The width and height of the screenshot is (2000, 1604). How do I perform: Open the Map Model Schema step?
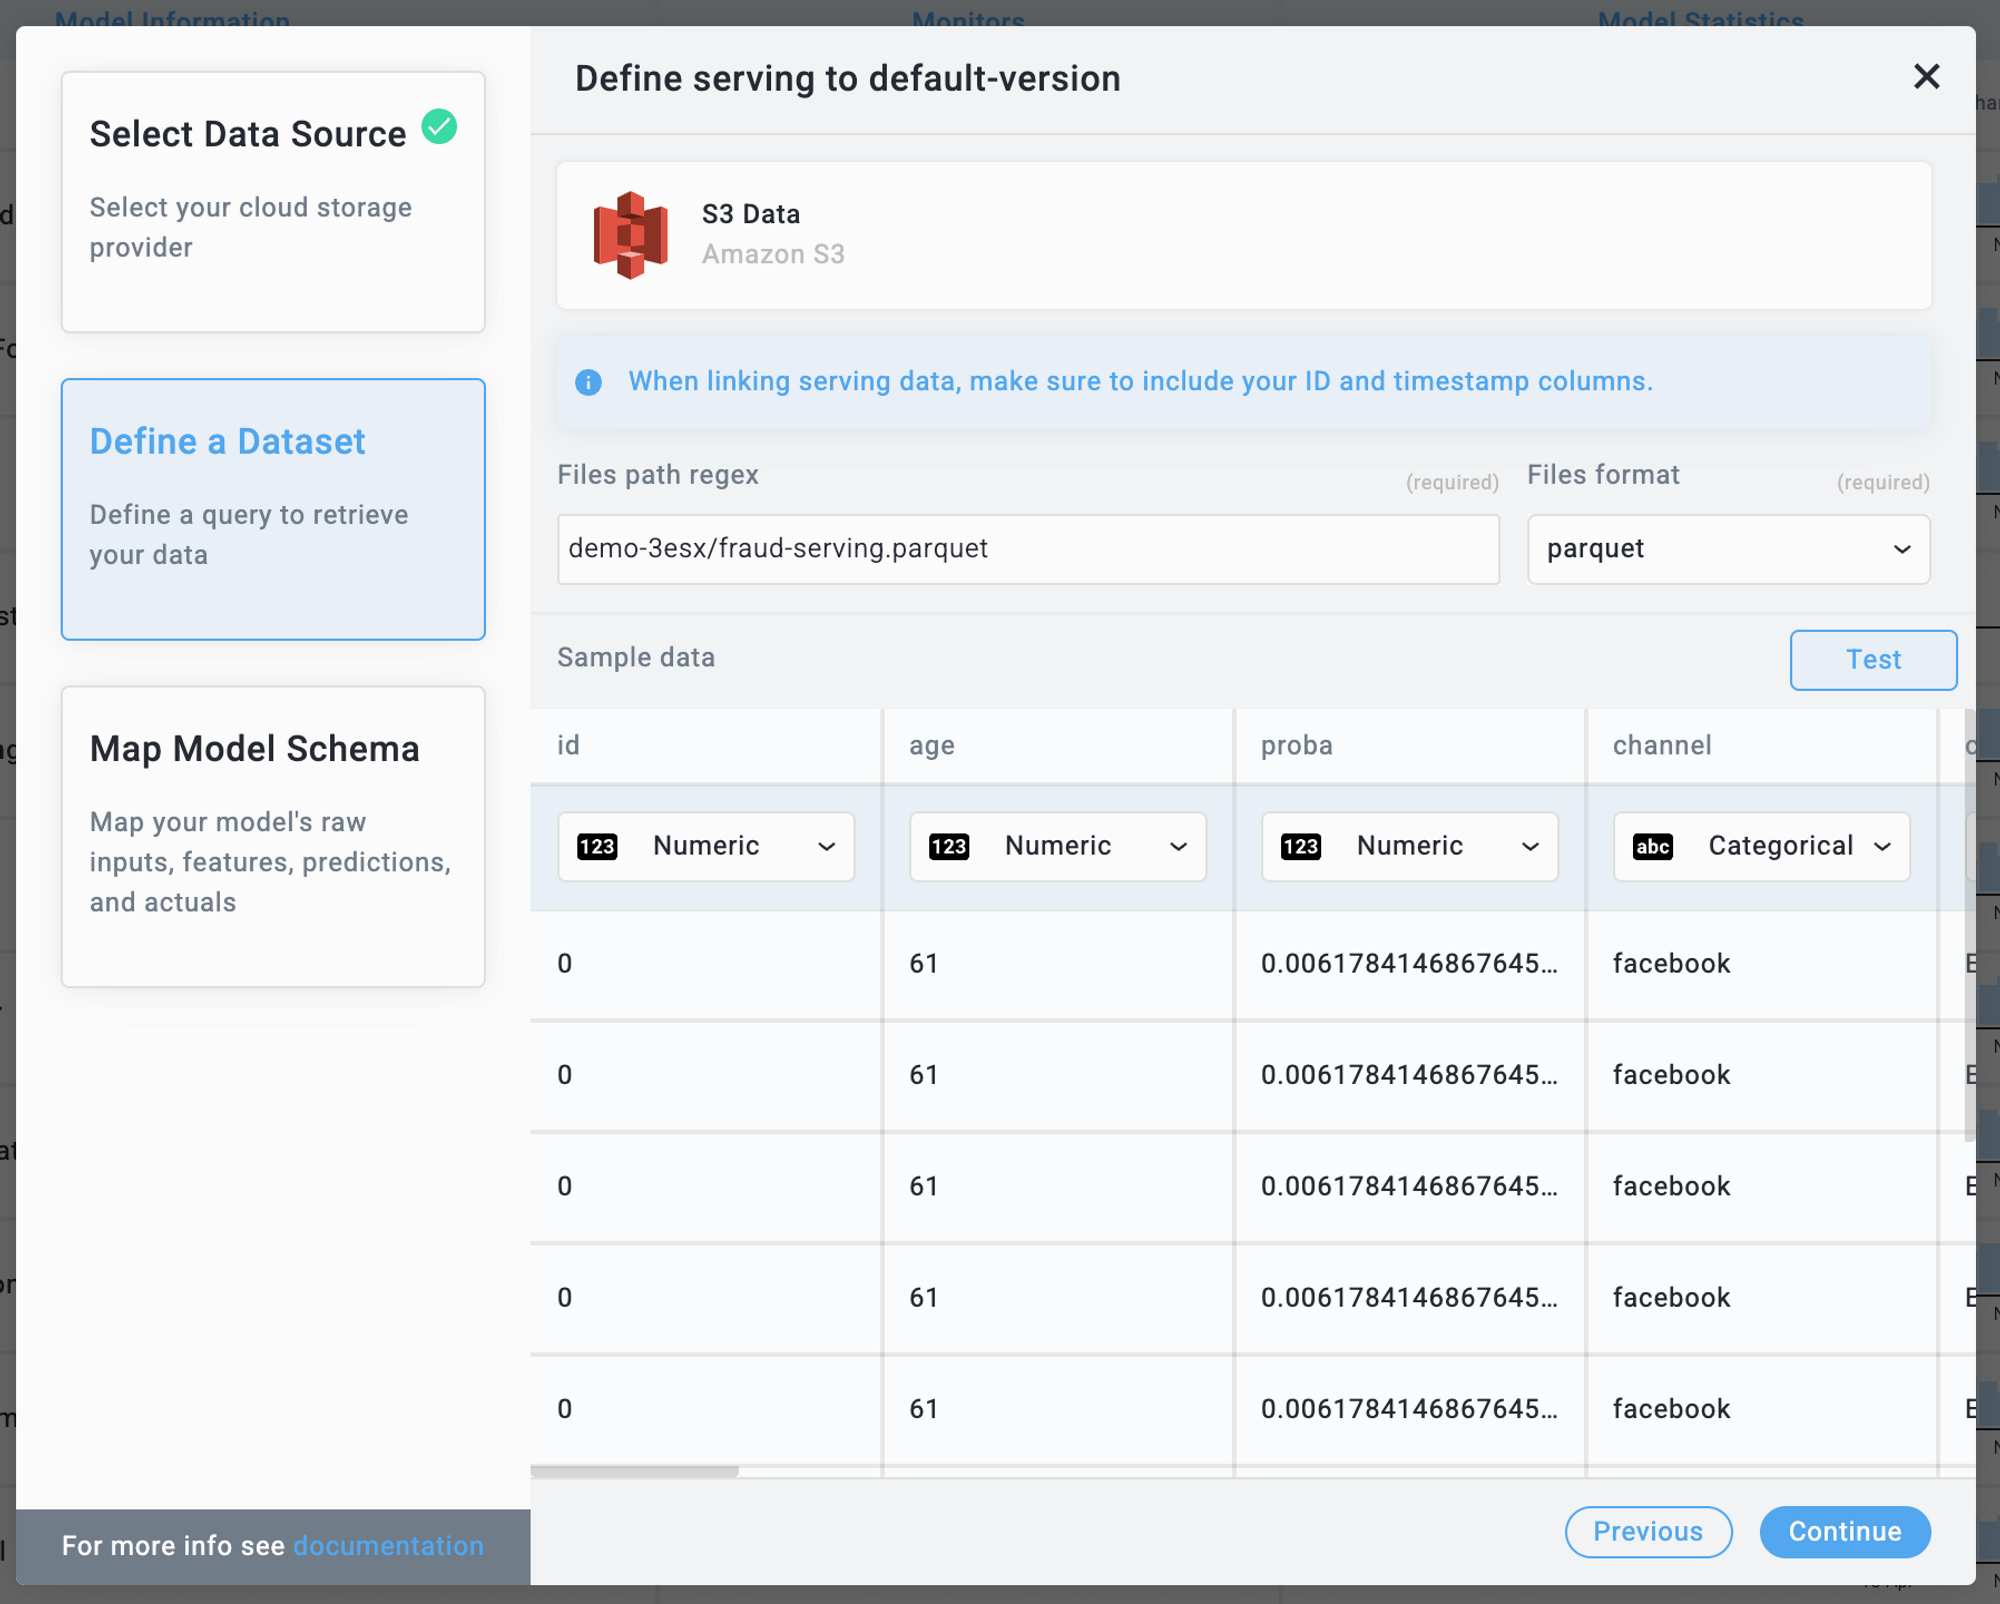tap(273, 836)
